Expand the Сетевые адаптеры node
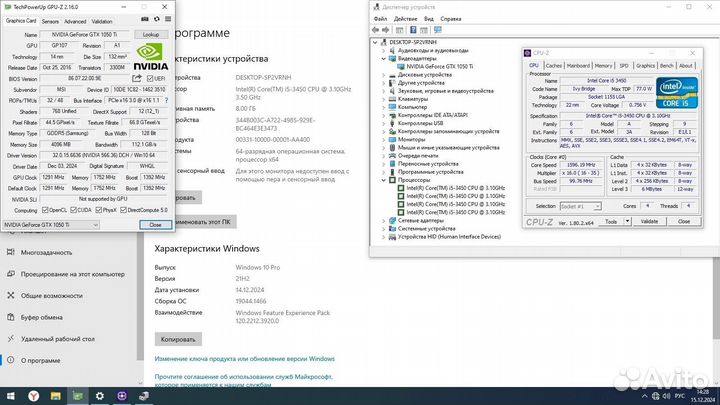The width and height of the screenshot is (720, 405). (383, 220)
